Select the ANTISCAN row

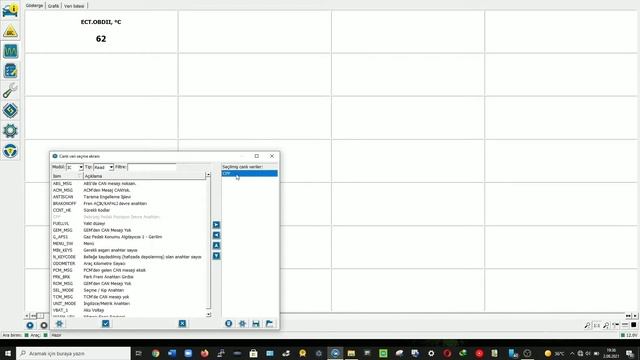129,197
